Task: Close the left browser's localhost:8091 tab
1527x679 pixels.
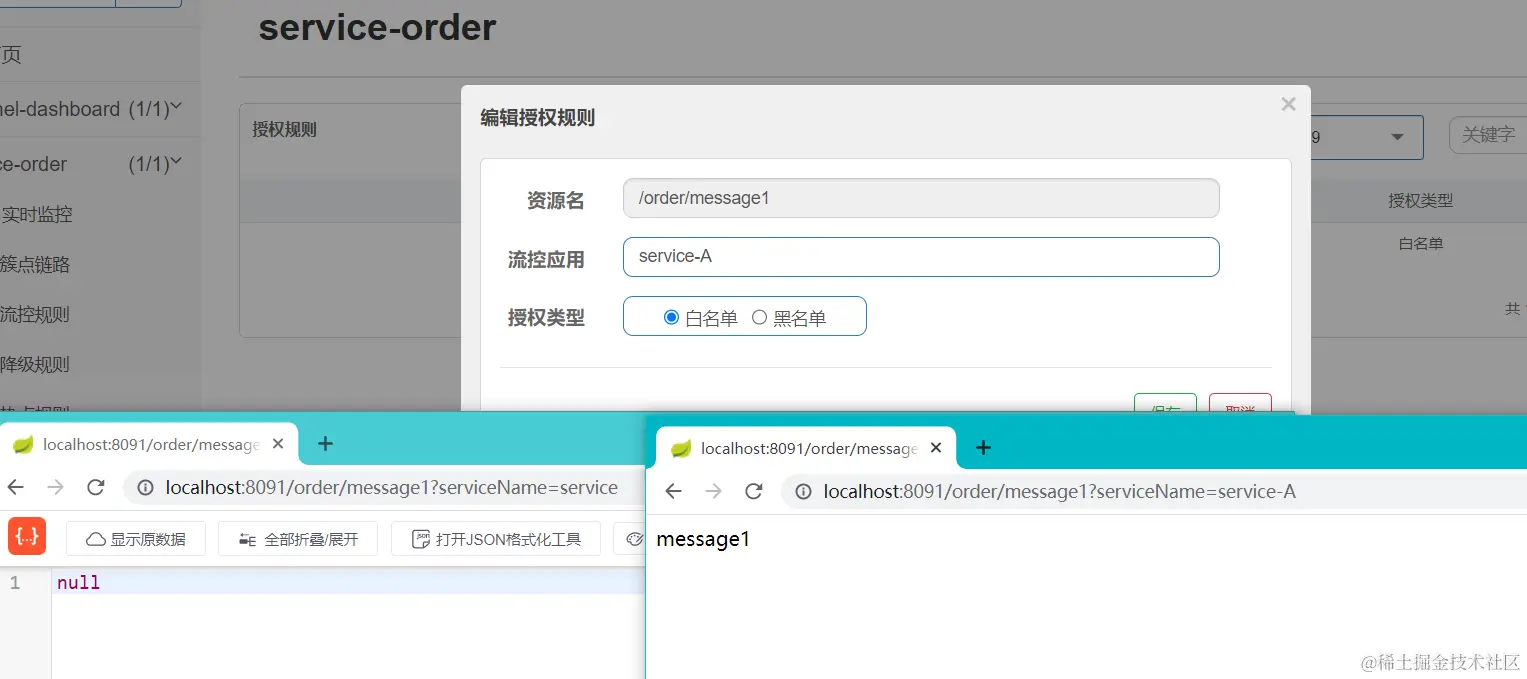Action: [278, 444]
